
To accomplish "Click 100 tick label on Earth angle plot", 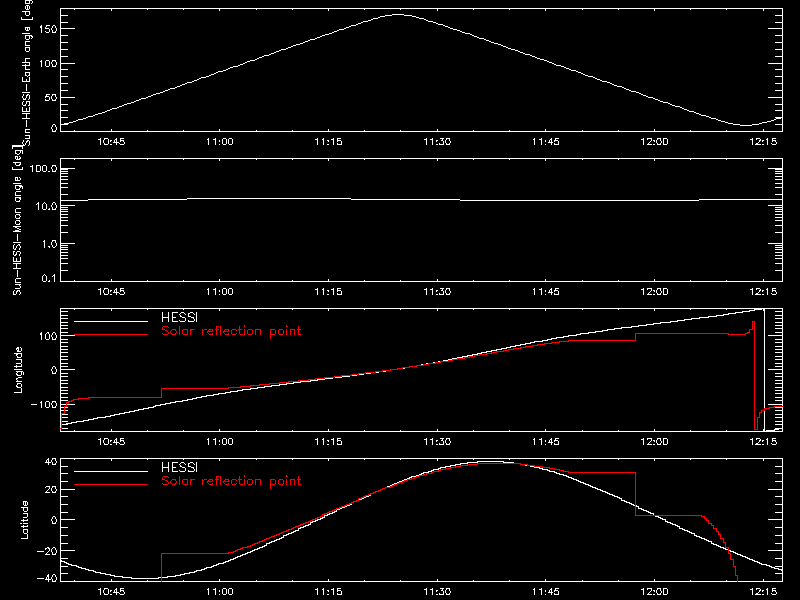I will 48,63.
